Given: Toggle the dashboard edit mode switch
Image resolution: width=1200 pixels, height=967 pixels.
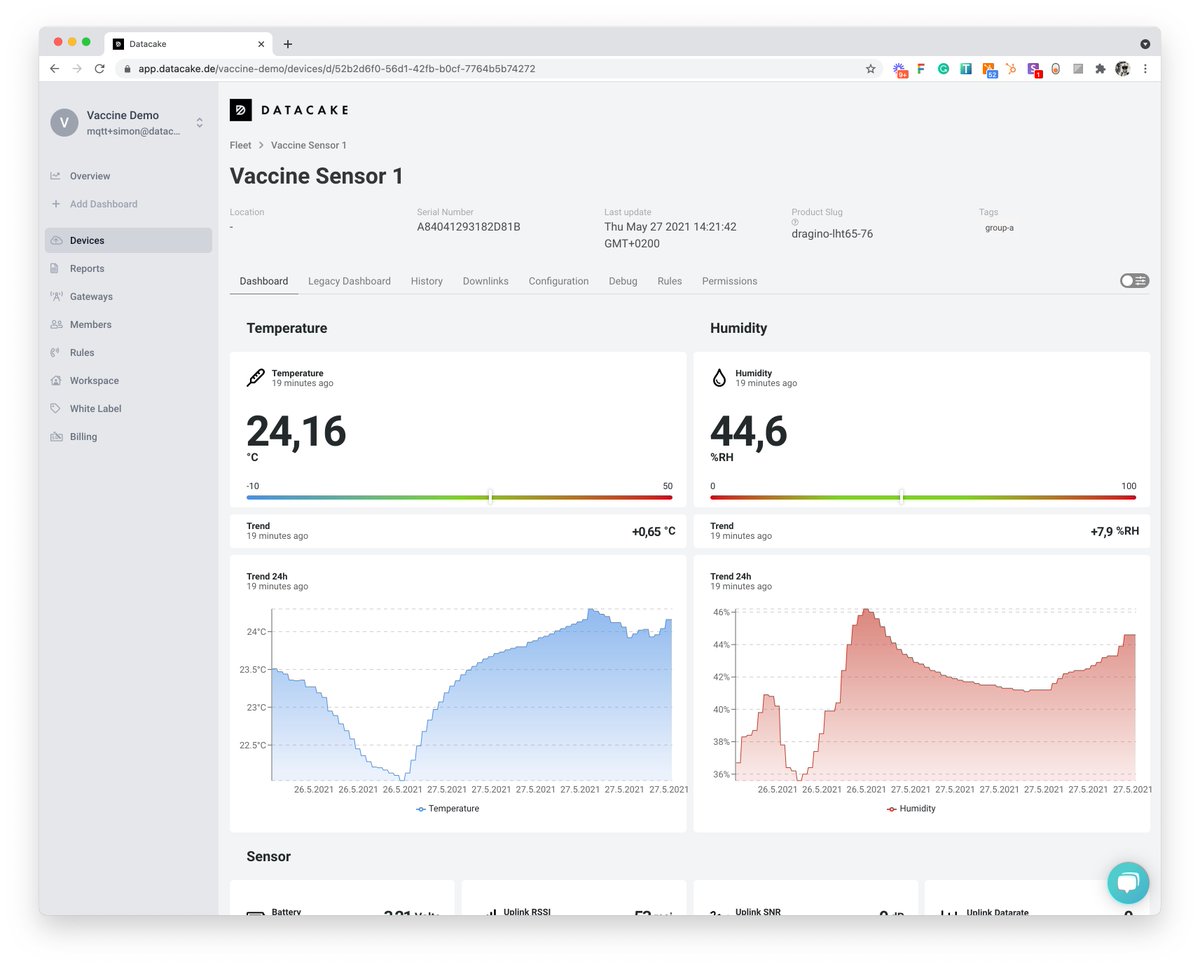Looking at the screenshot, I should click(1135, 281).
